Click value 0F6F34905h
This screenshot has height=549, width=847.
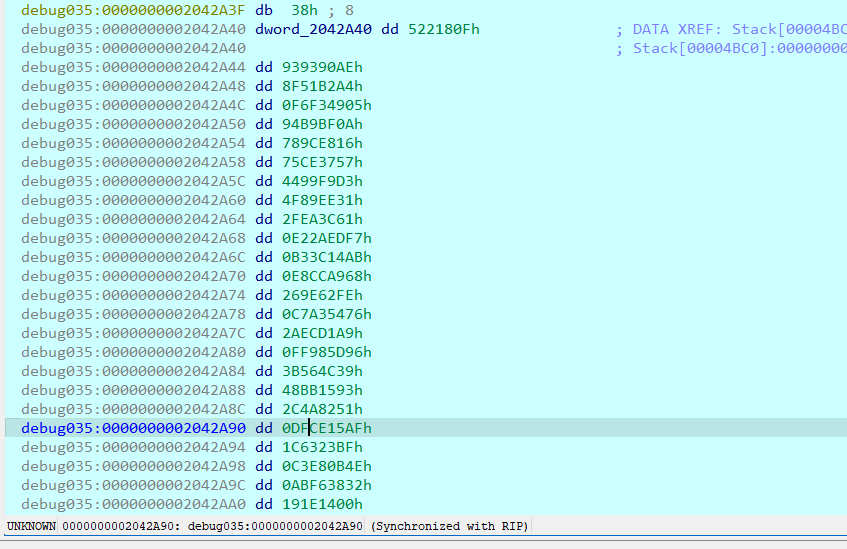327,105
